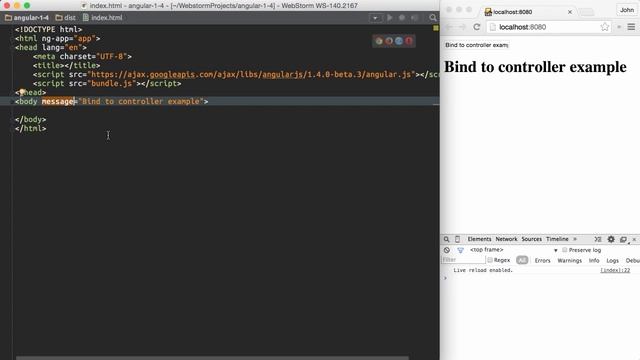
Task: Click the console prompt line
Action: pyautogui.click(x=540, y=278)
